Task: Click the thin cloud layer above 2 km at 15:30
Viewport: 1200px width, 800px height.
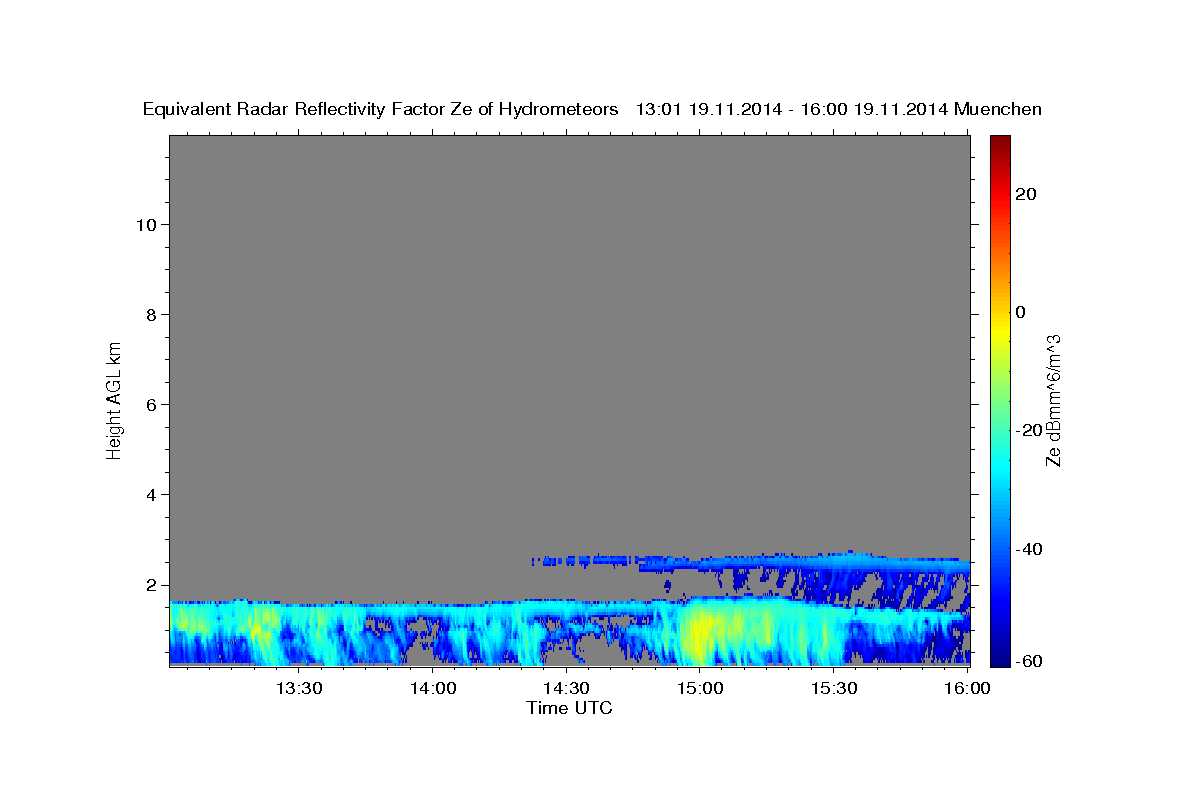Action: coord(833,563)
